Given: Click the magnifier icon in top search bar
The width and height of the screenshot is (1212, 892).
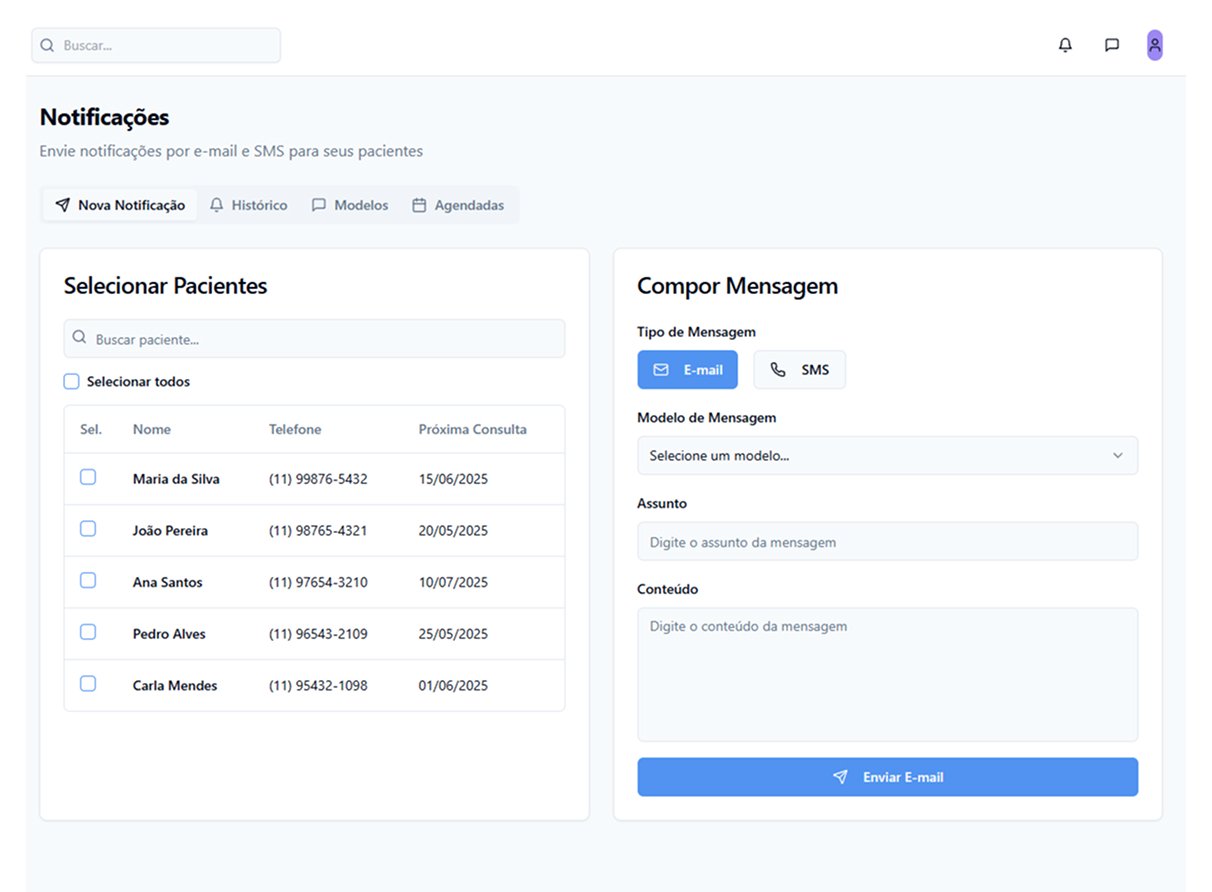Looking at the screenshot, I should pyautogui.click(x=47, y=45).
